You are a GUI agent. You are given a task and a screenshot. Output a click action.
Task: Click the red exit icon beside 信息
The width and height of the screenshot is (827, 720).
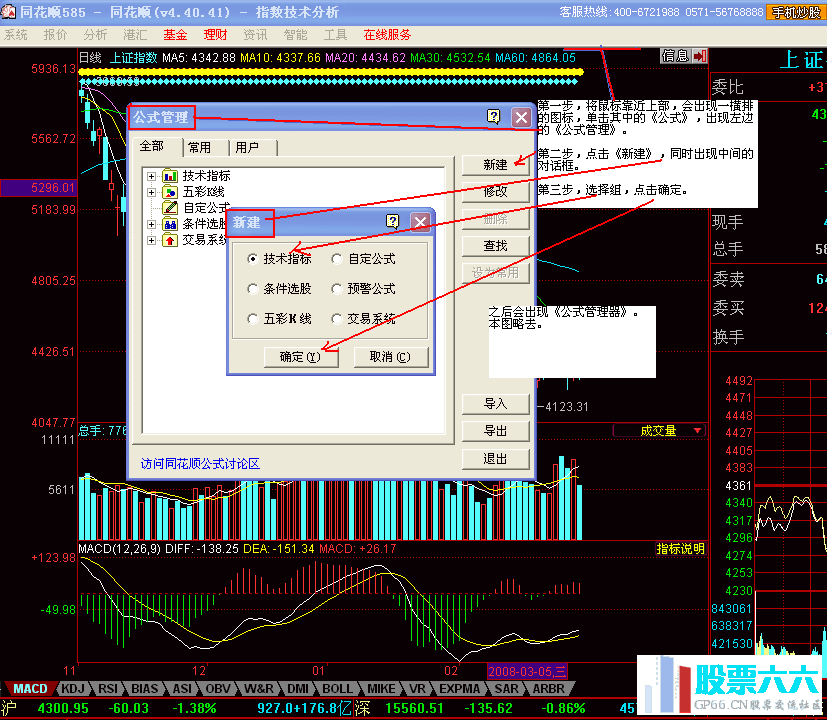699,56
